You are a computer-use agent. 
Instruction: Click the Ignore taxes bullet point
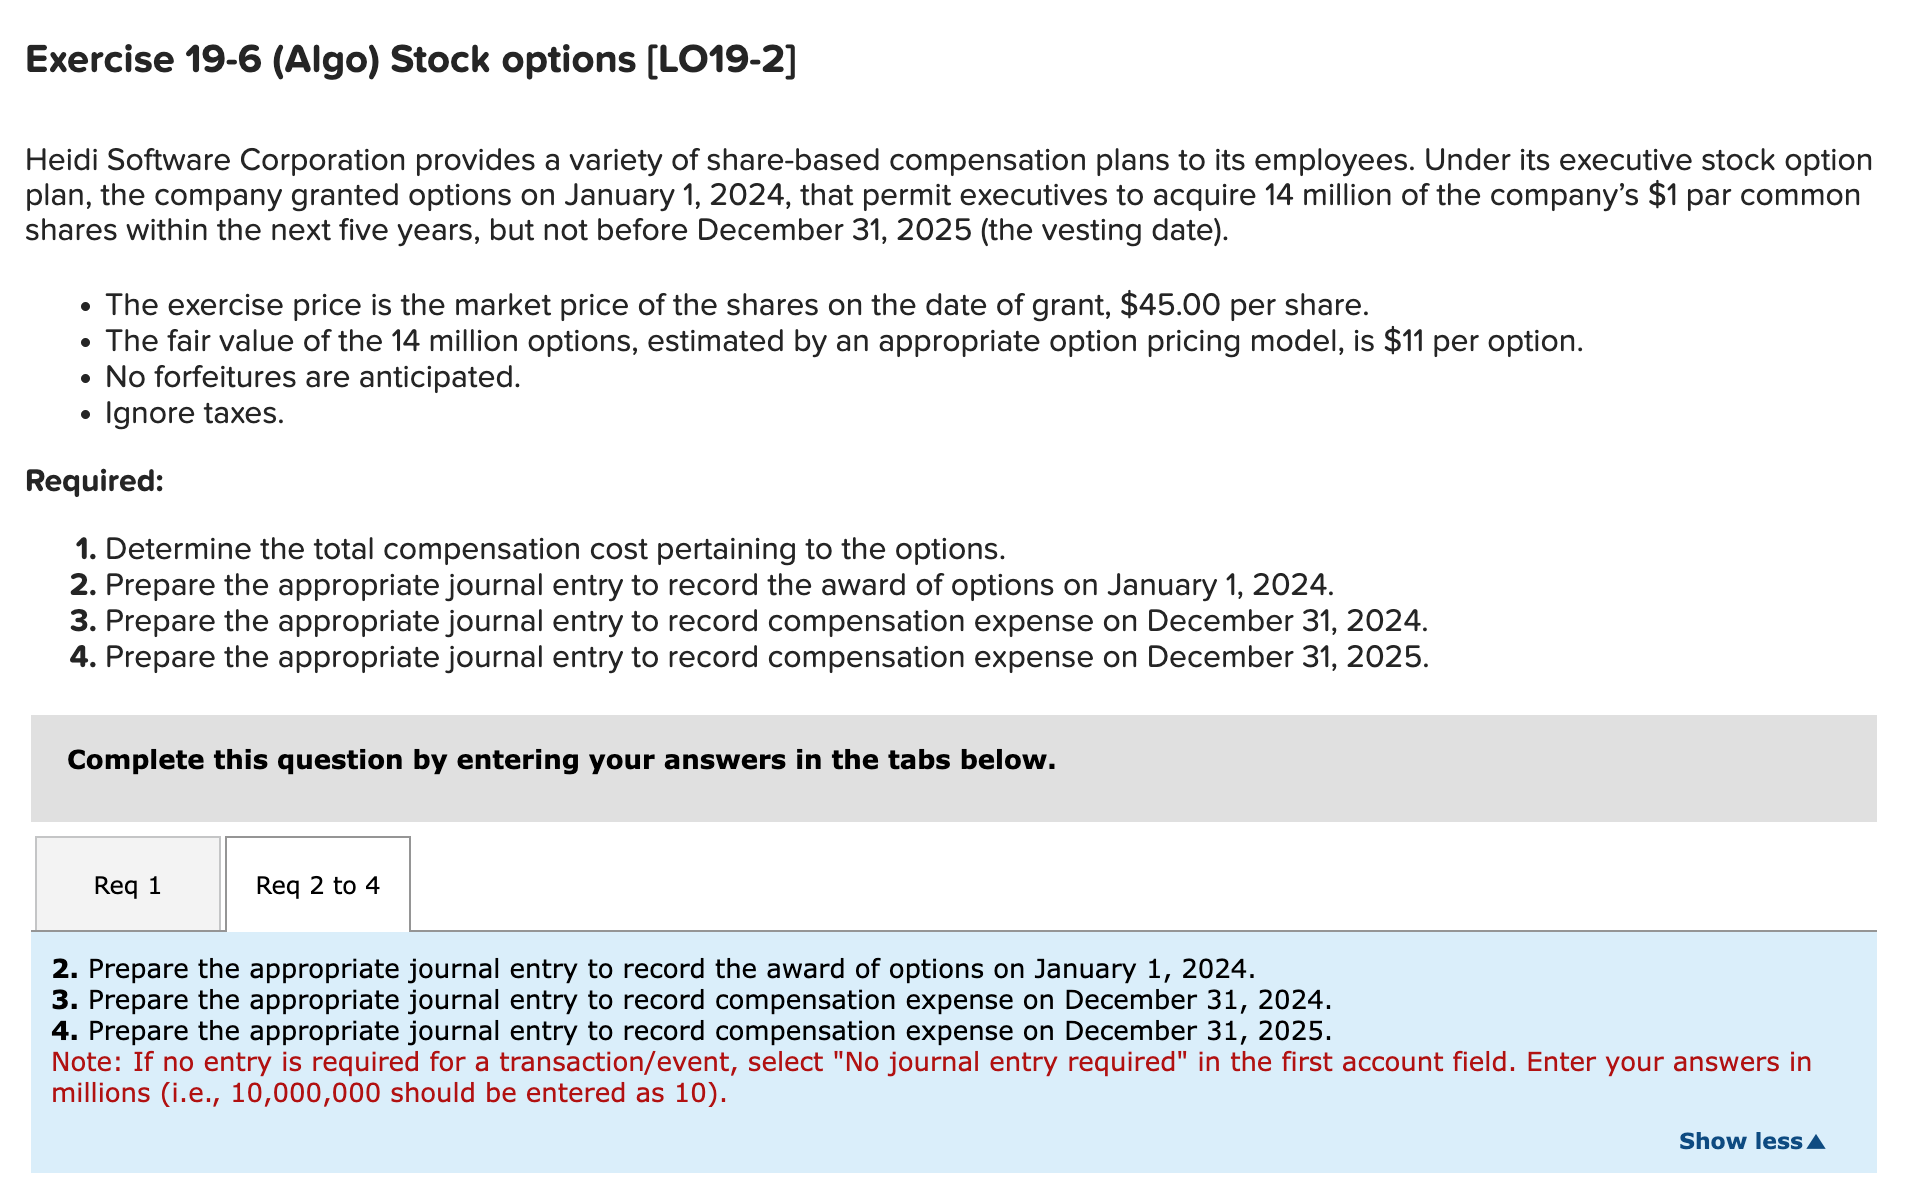(x=195, y=412)
